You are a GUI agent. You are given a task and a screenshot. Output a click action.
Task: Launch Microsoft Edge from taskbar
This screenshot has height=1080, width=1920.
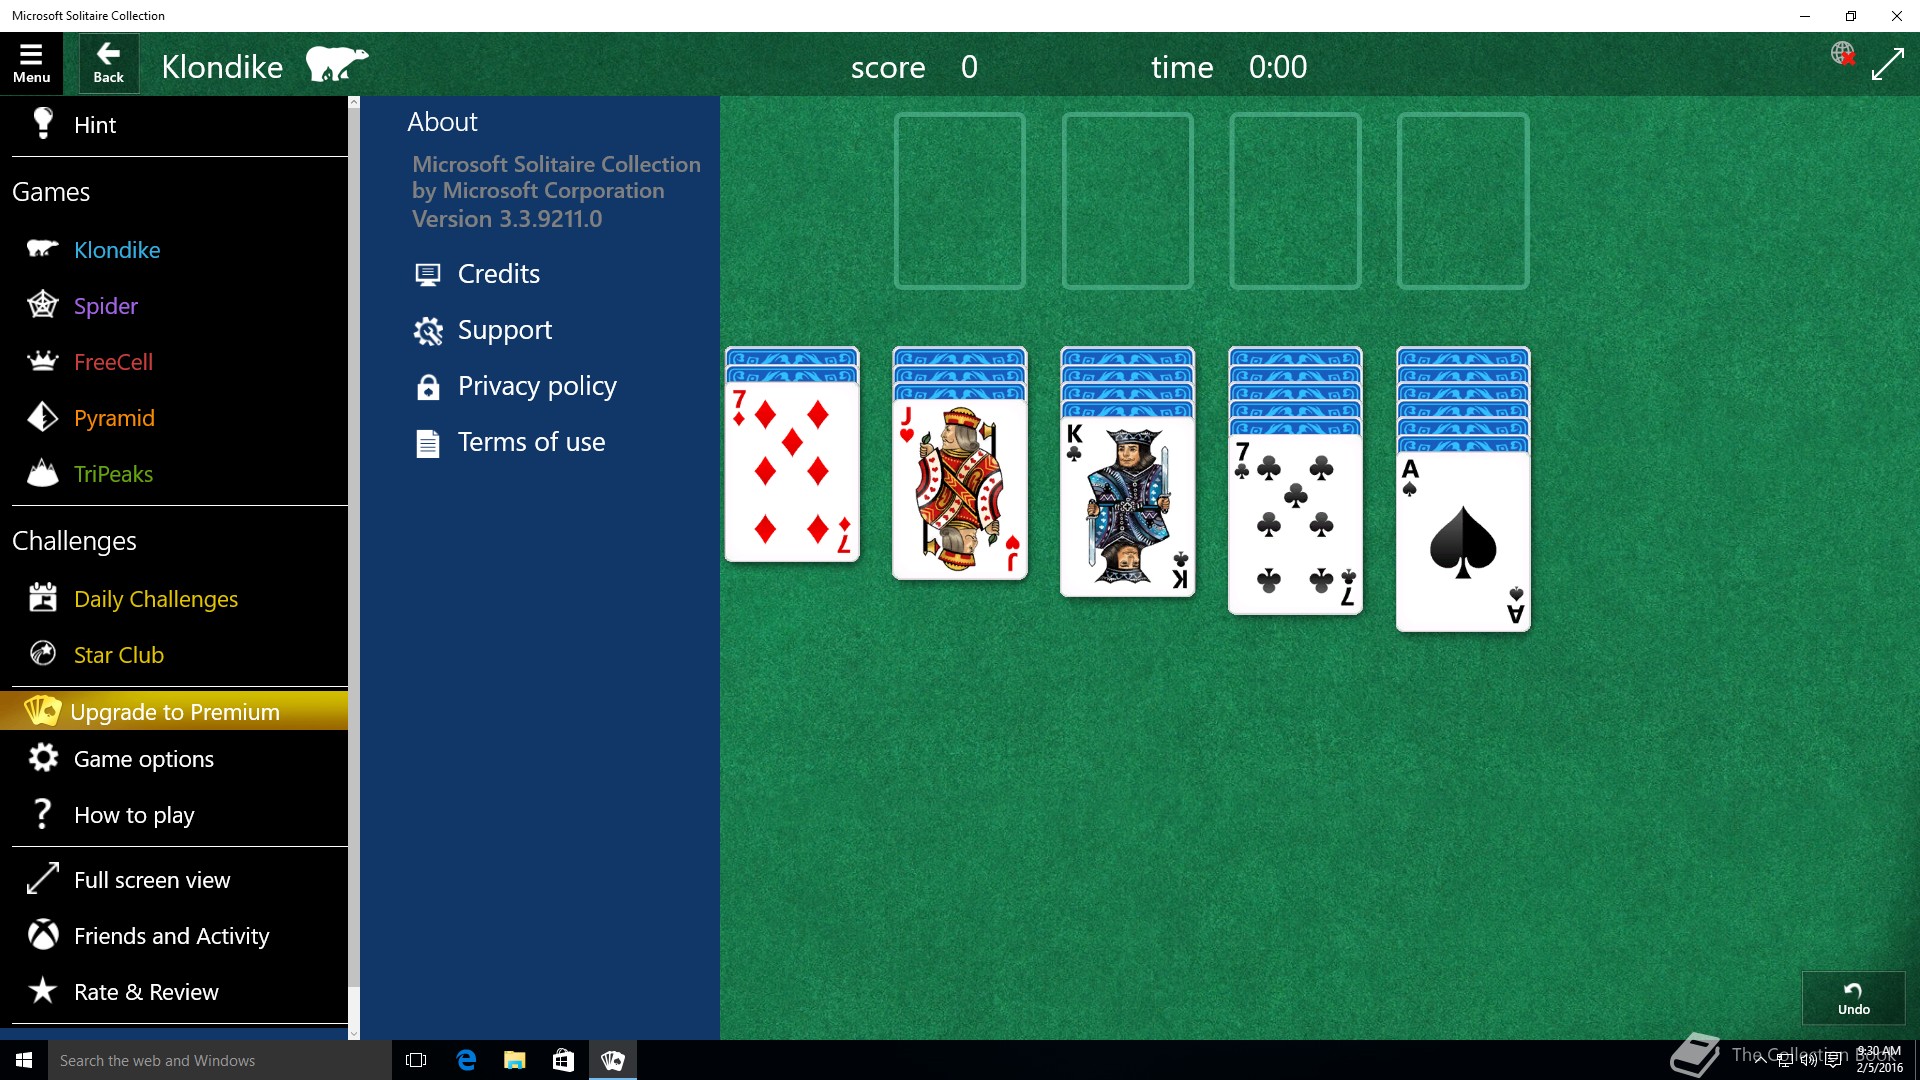pyautogui.click(x=466, y=1060)
